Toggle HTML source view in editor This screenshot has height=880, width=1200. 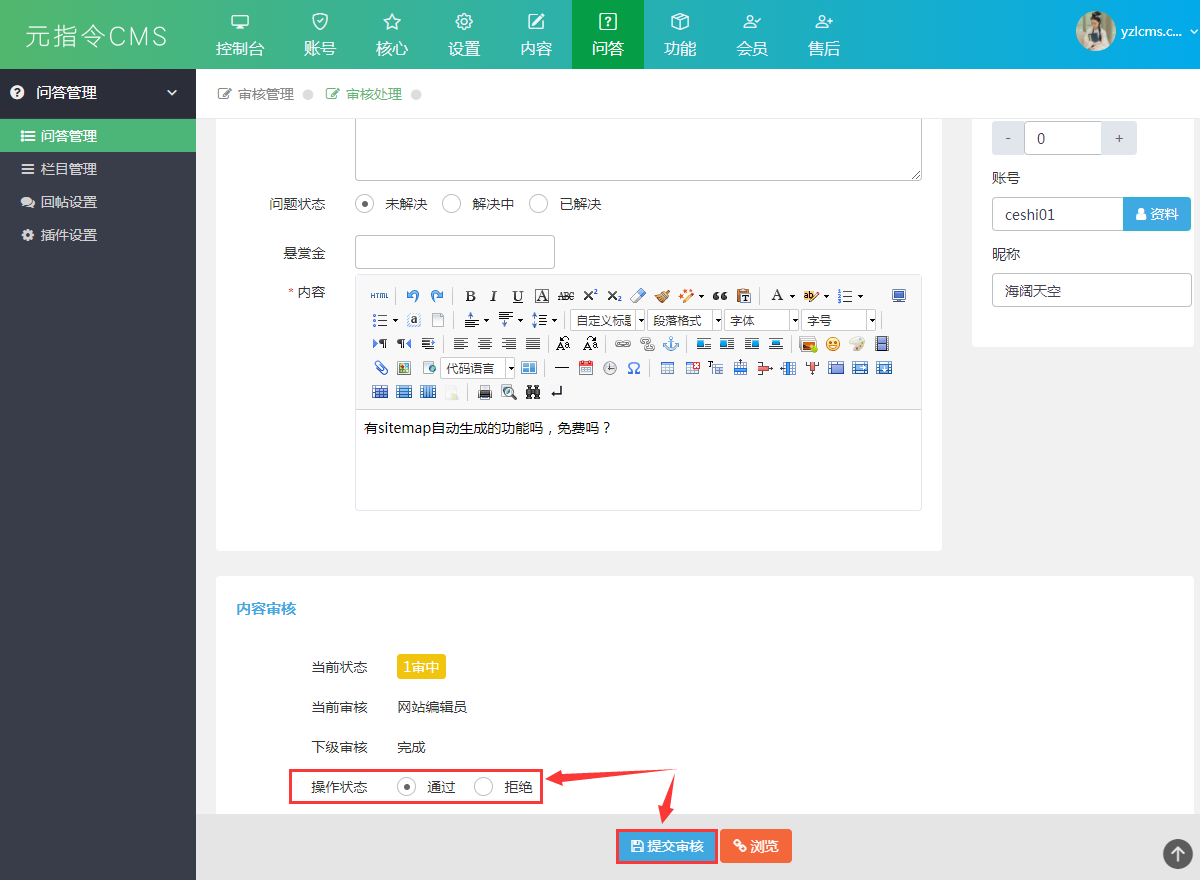point(379,296)
